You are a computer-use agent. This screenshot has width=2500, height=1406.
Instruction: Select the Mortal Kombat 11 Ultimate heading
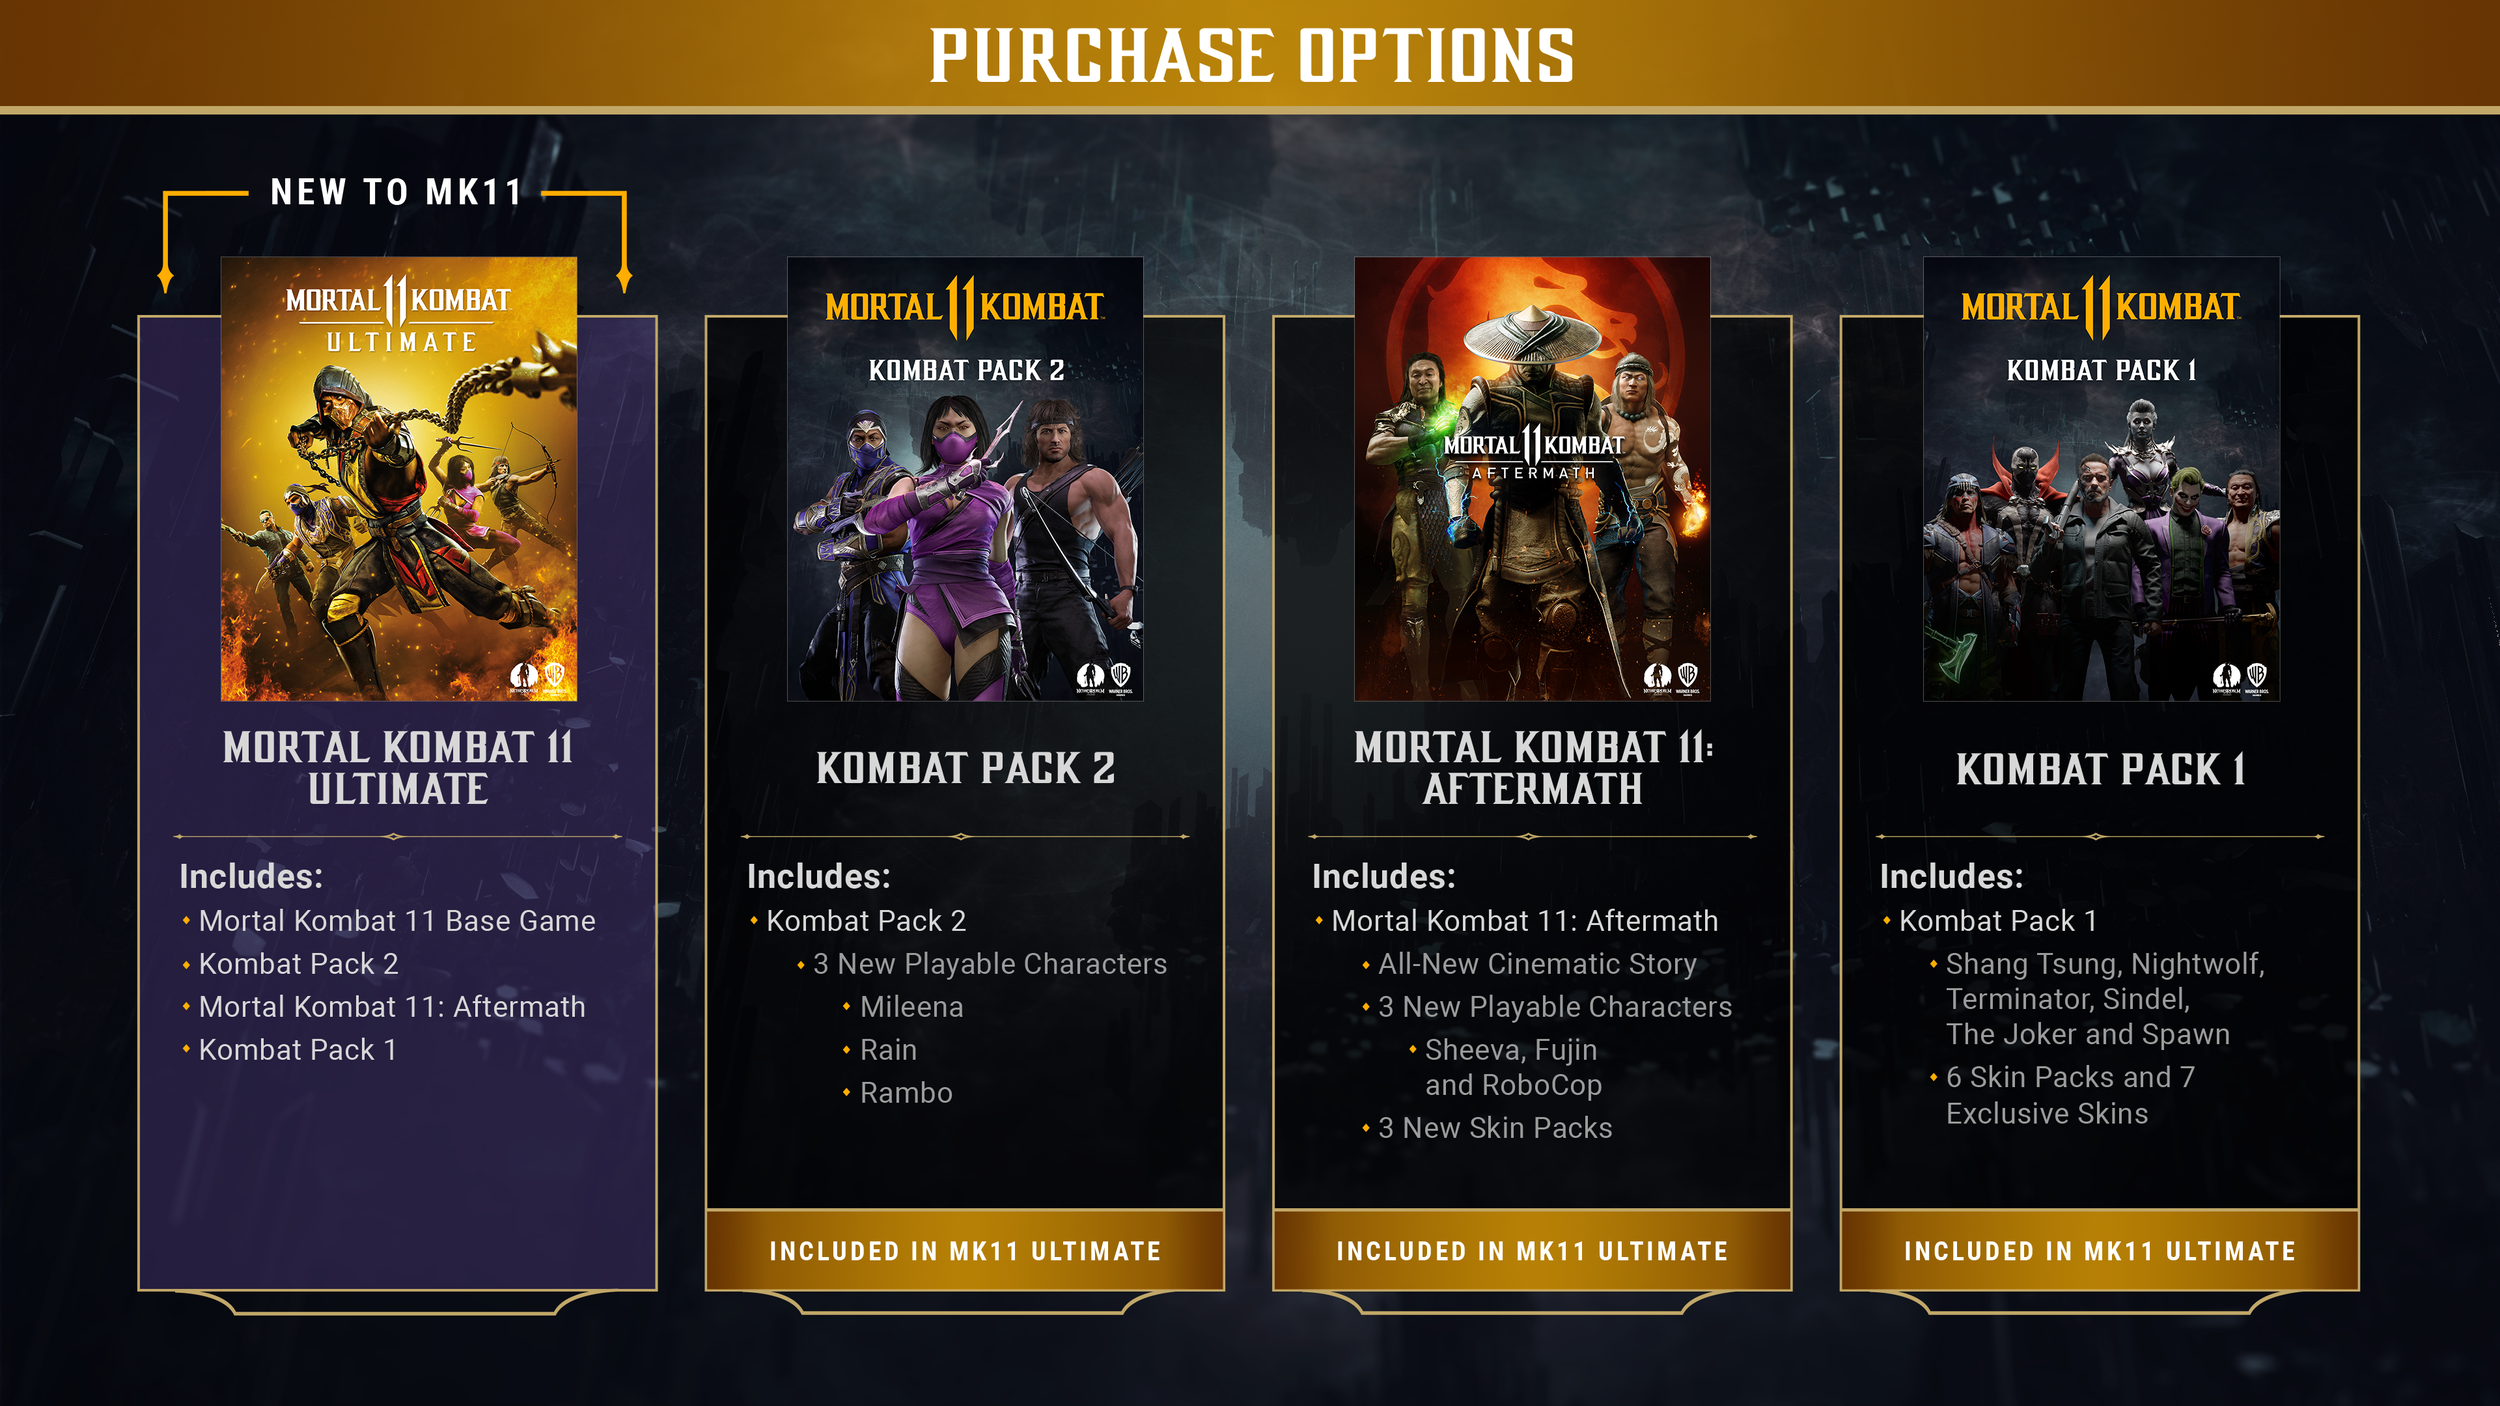[398, 768]
